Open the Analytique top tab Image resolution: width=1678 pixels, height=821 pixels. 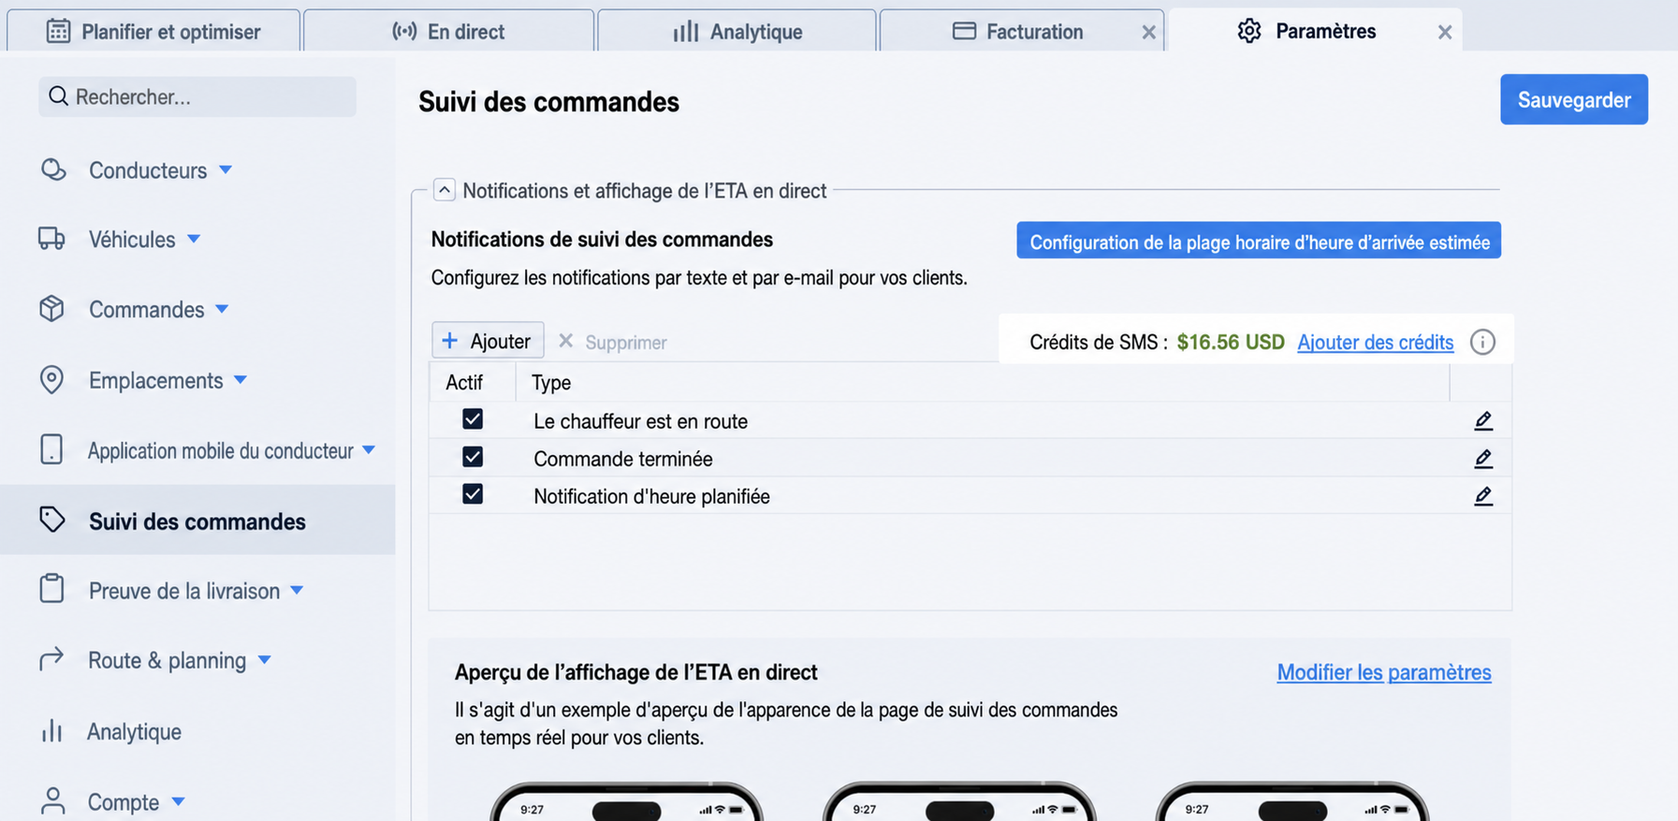737,31
